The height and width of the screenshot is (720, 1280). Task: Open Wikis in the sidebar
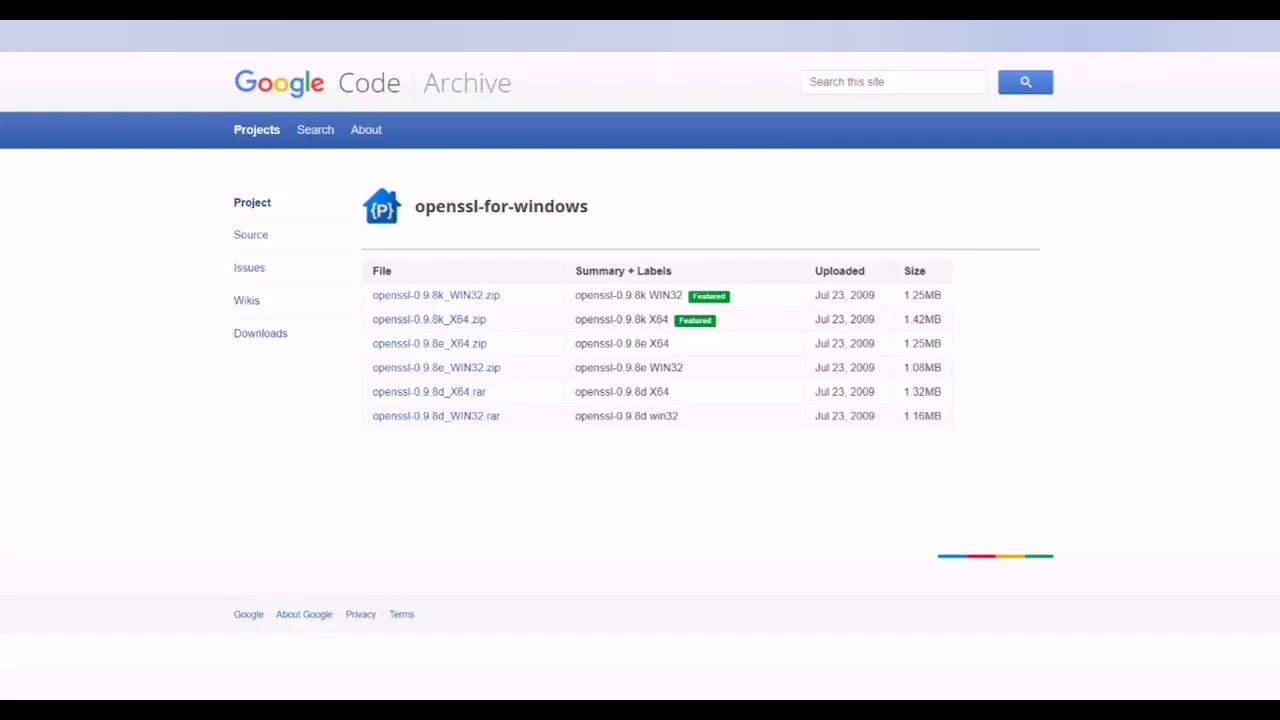coord(246,300)
